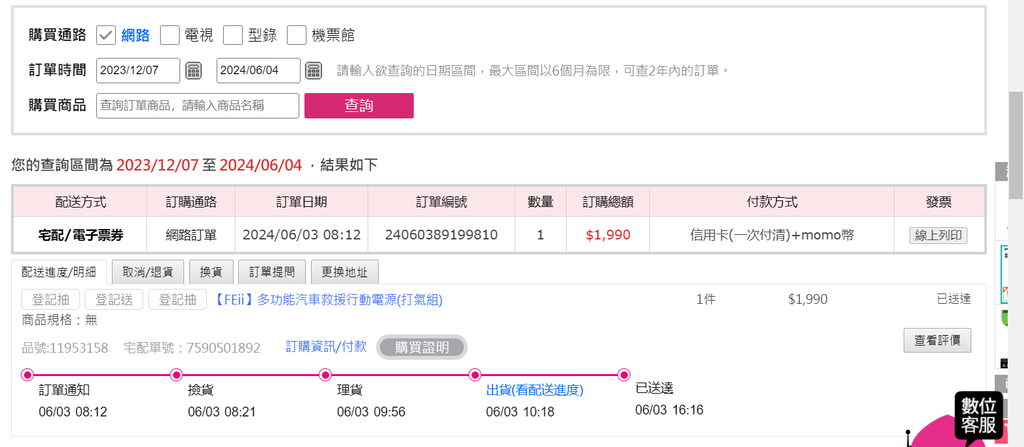The image size is (1024, 447).
Task: Go to the 更換地址 tab
Action: 345,271
